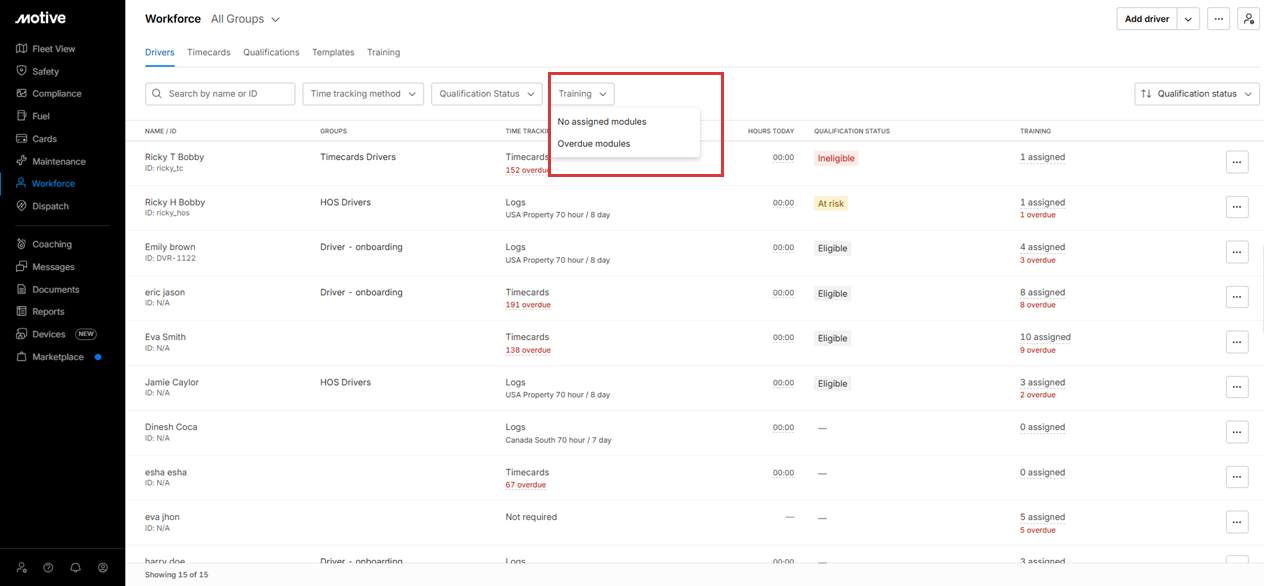Open Fleet View in the sidebar

53,49
